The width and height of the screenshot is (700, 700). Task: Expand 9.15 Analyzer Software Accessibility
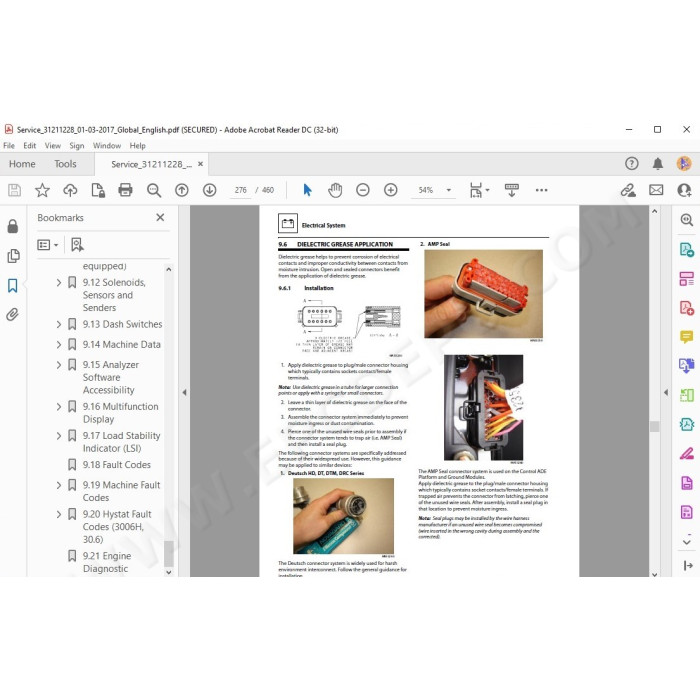pyautogui.click(x=59, y=365)
